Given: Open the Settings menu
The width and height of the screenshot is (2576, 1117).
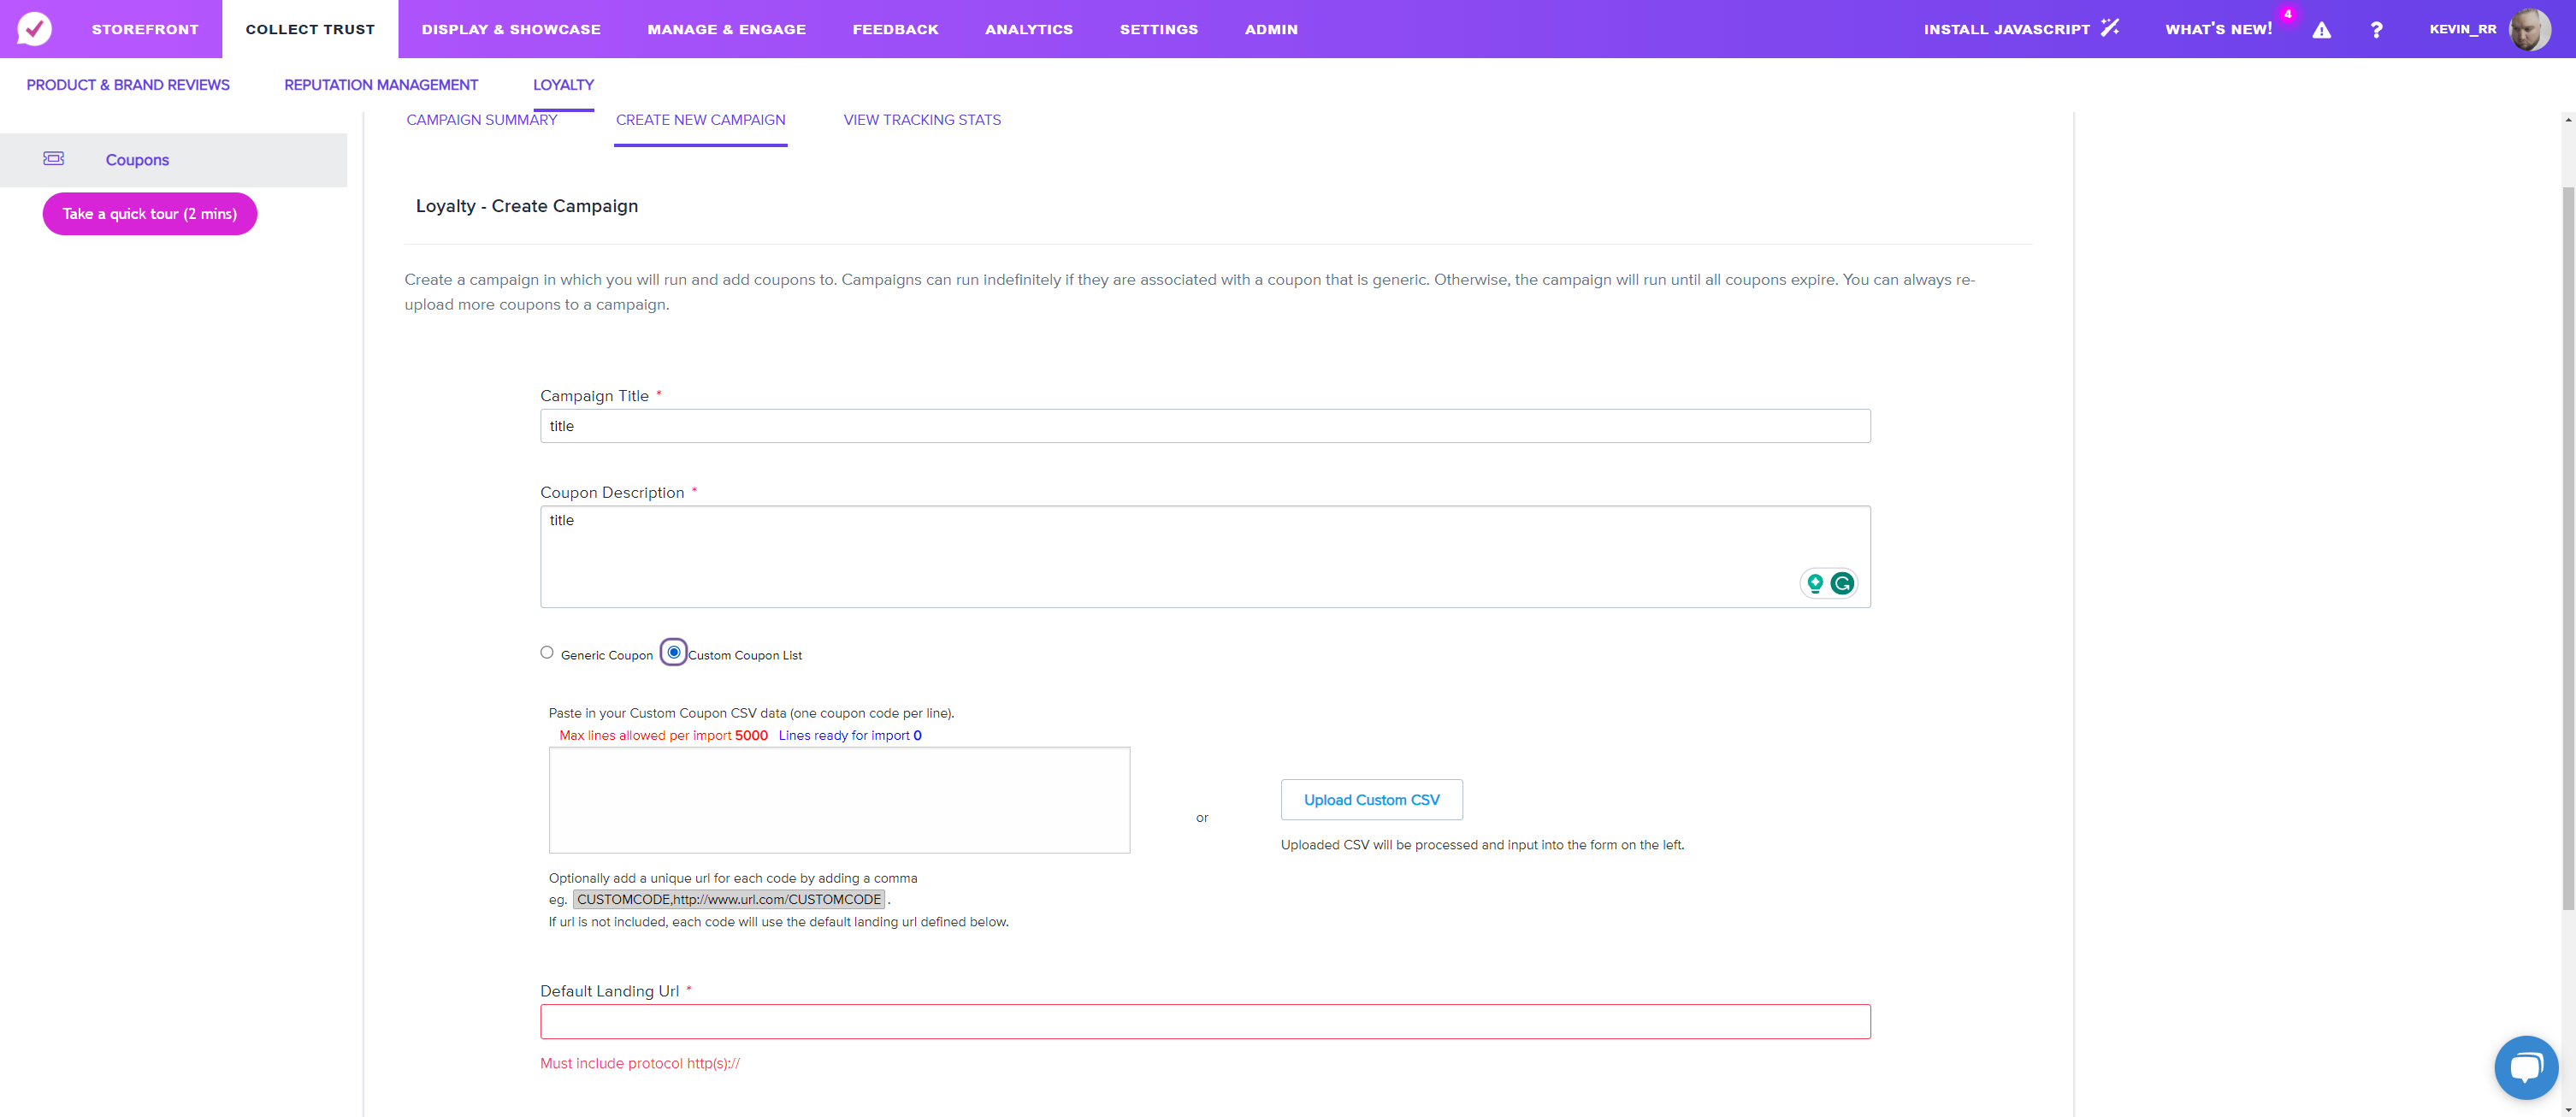Looking at the screenshot, I should coord(1159,29).
